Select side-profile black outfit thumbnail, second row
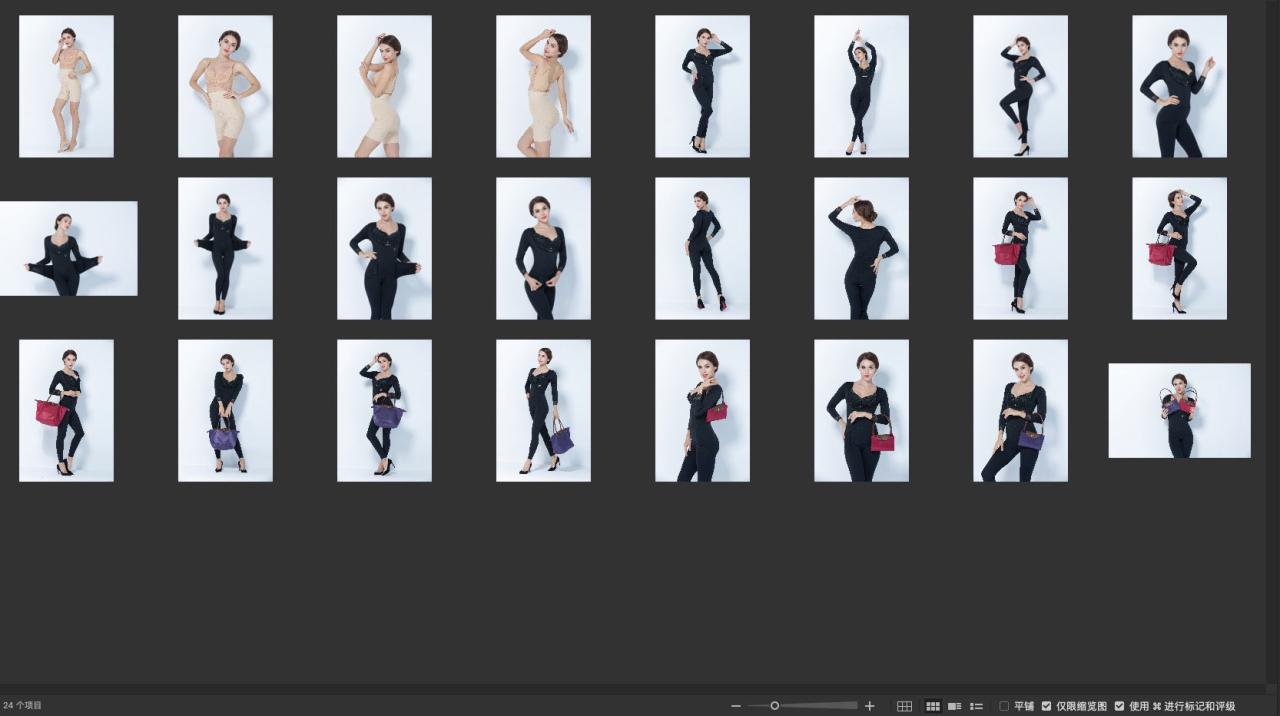 702,249
